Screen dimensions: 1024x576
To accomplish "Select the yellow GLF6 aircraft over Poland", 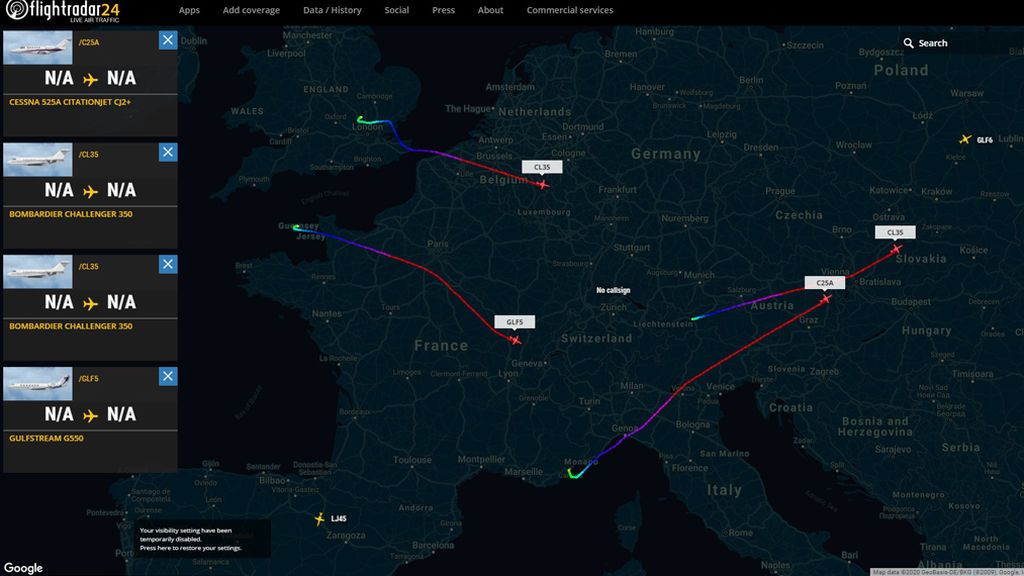I will tap(965, 139).
